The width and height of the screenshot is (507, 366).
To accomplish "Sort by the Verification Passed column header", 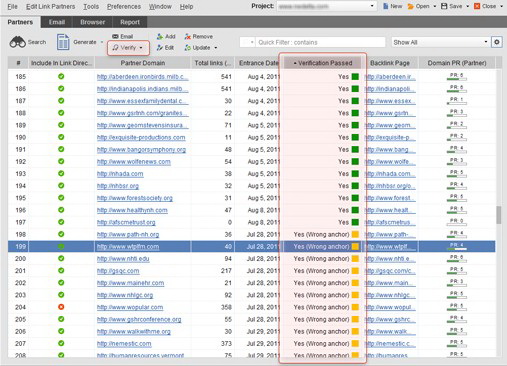I will (322, 63).
